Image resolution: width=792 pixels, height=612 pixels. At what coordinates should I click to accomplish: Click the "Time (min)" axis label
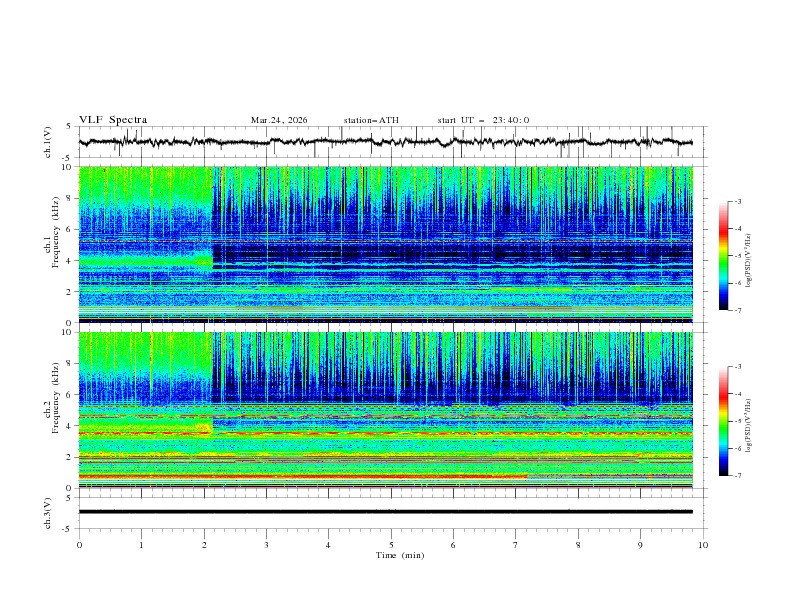tap(400, 555)
